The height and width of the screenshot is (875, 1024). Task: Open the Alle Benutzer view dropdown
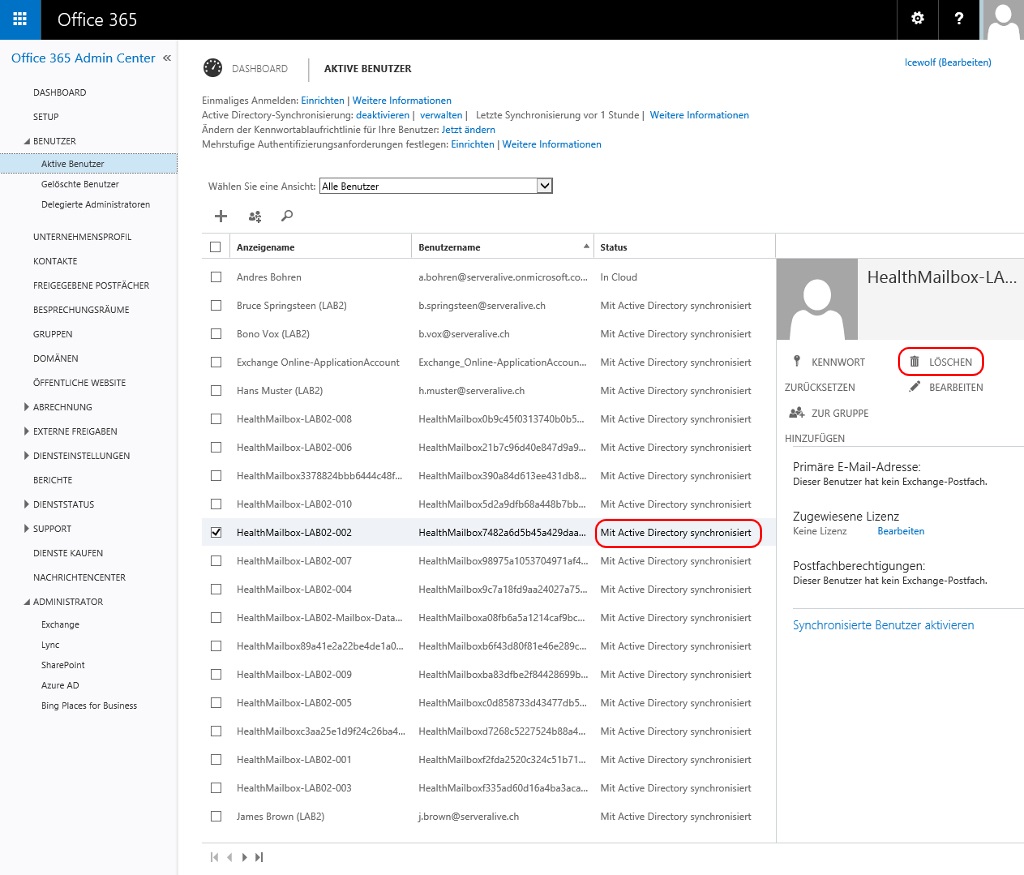436,186
